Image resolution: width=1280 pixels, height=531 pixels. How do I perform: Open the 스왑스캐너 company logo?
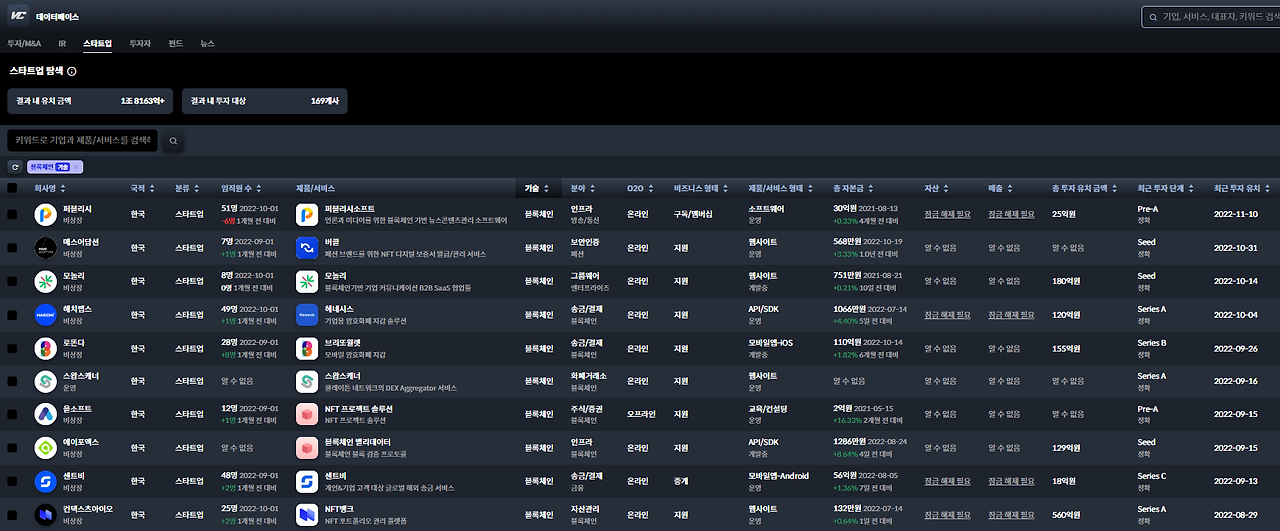click(46, 381)
